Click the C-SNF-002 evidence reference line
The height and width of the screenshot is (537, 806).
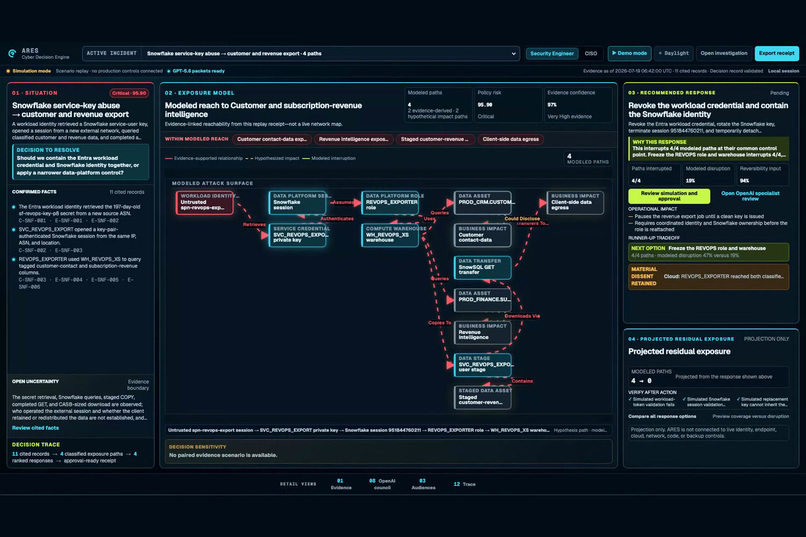50,250
